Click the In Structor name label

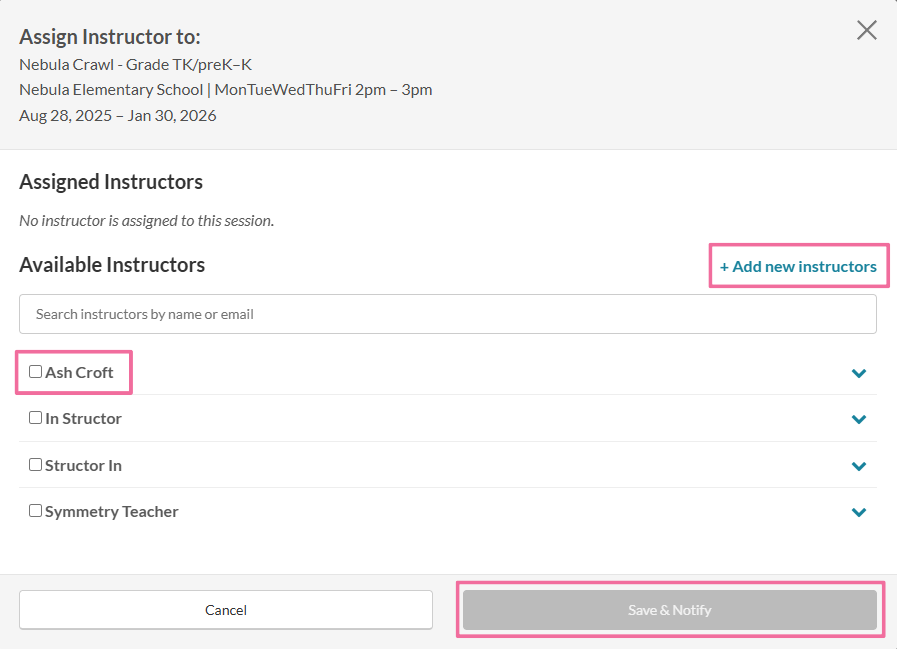83,418
